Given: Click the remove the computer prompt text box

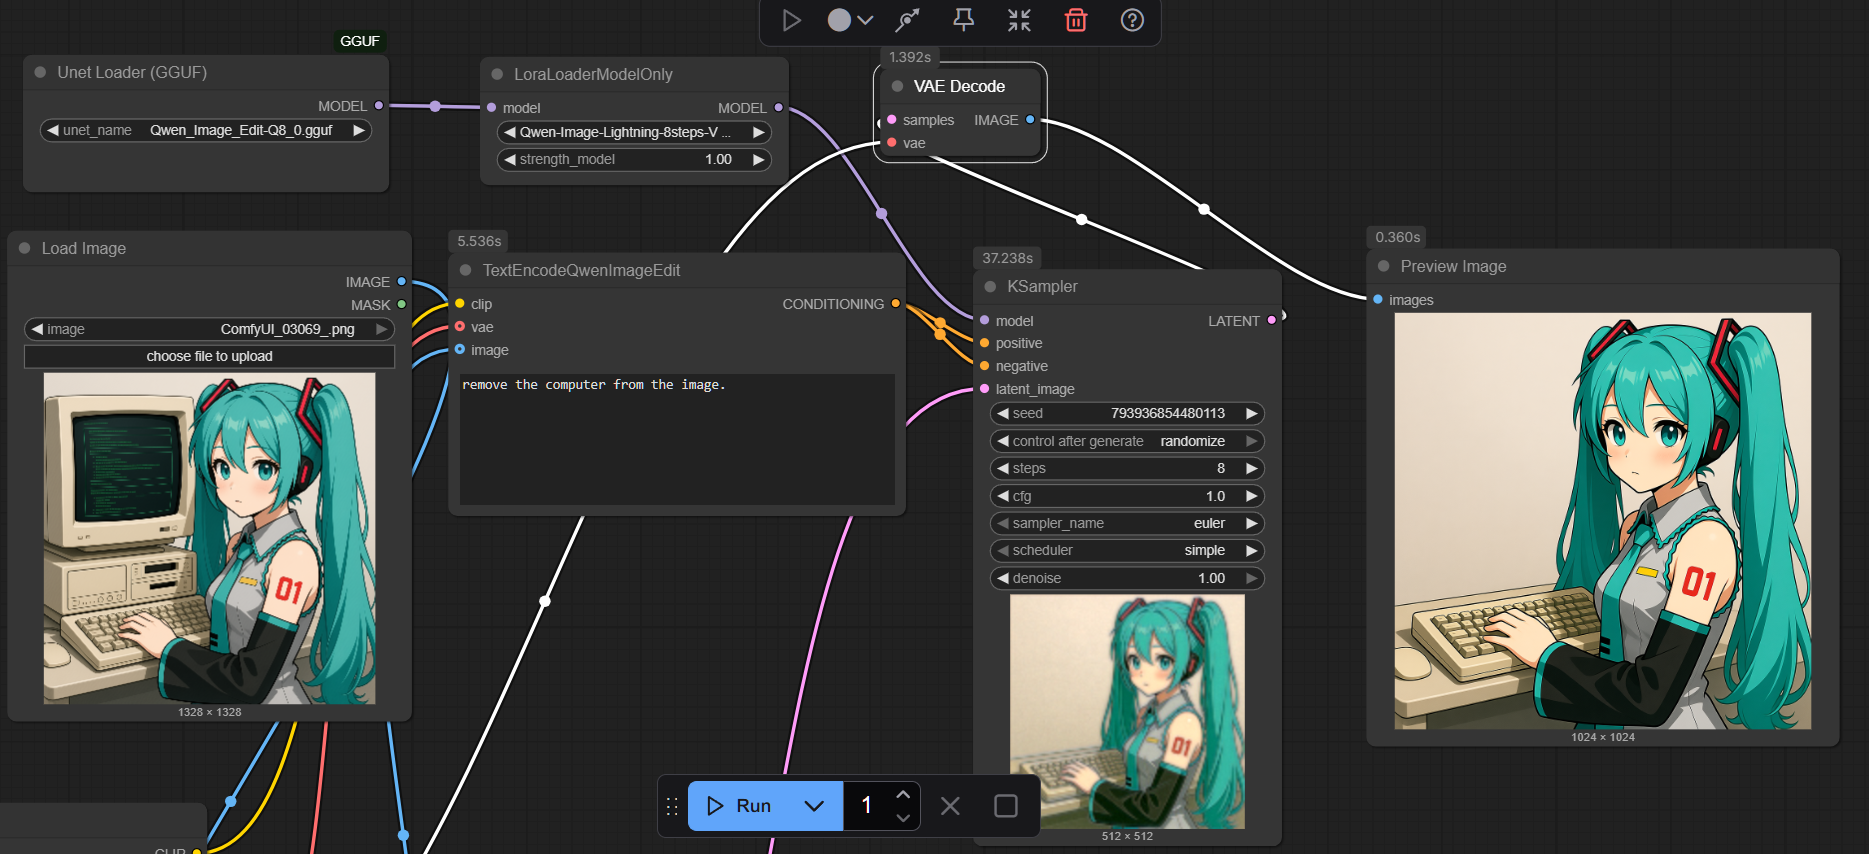Looking at the screenshot, I should coord(677,438).
